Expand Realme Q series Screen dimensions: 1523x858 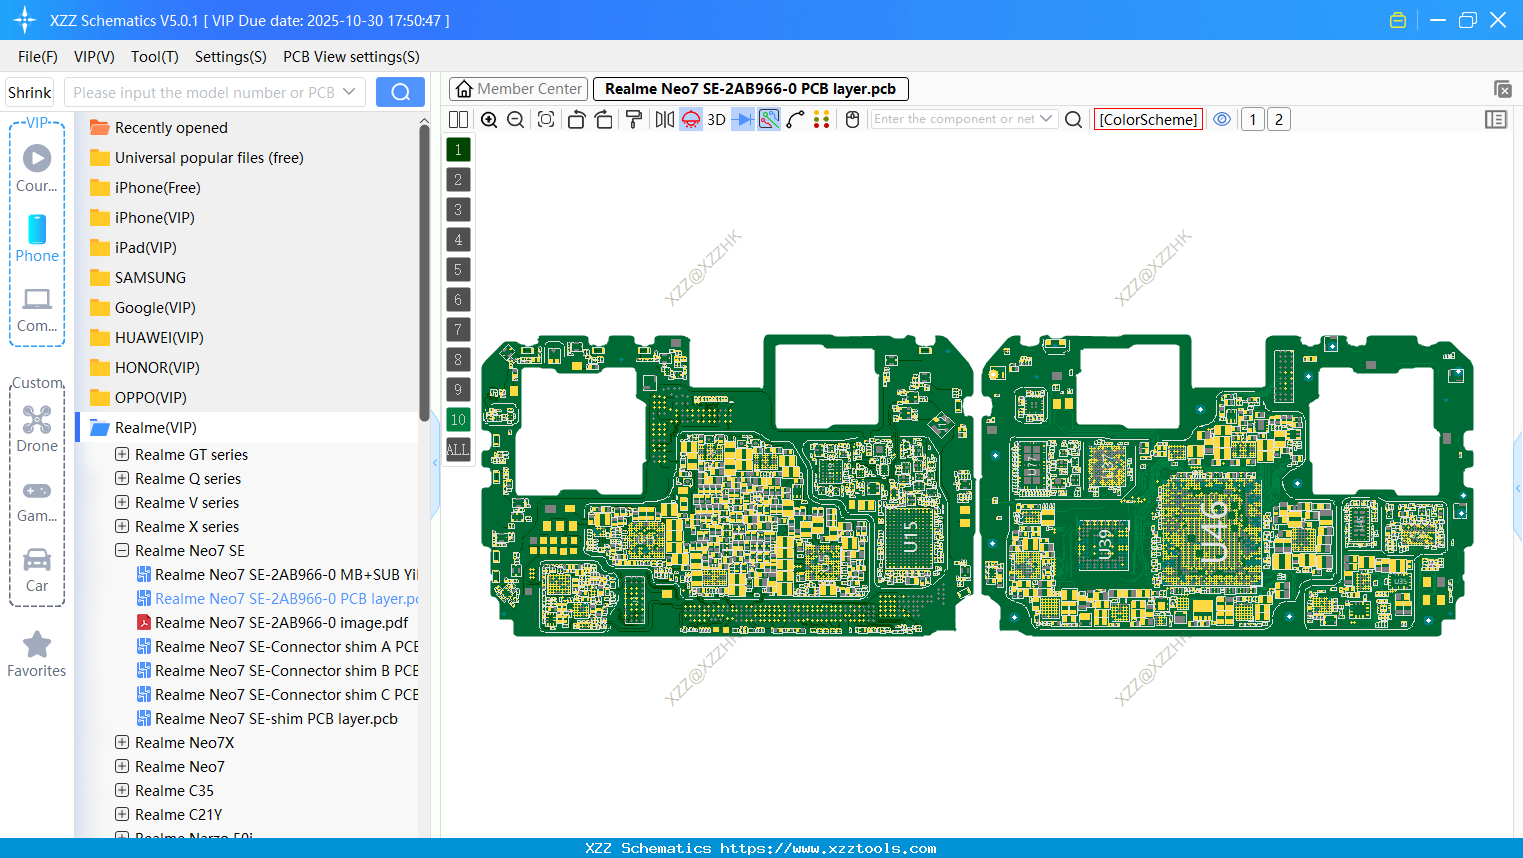point(122,478)
